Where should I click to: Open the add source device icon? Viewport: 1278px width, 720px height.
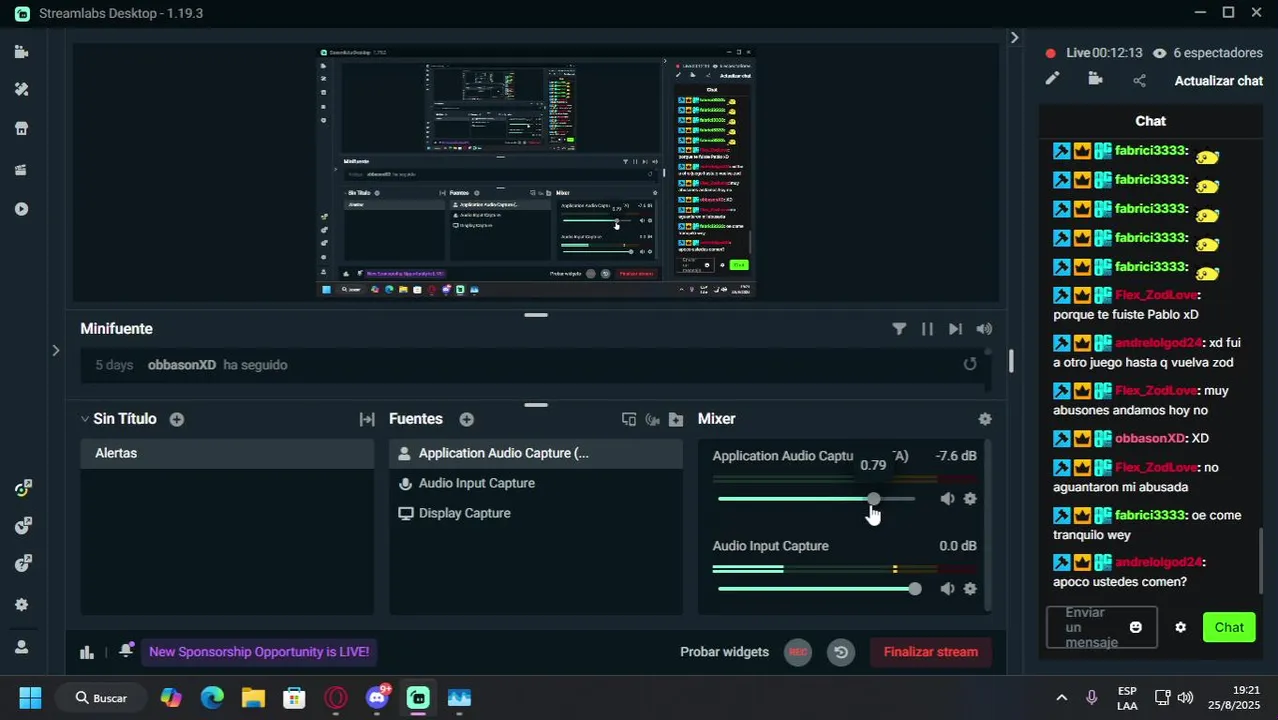click(x=629, y=419)
